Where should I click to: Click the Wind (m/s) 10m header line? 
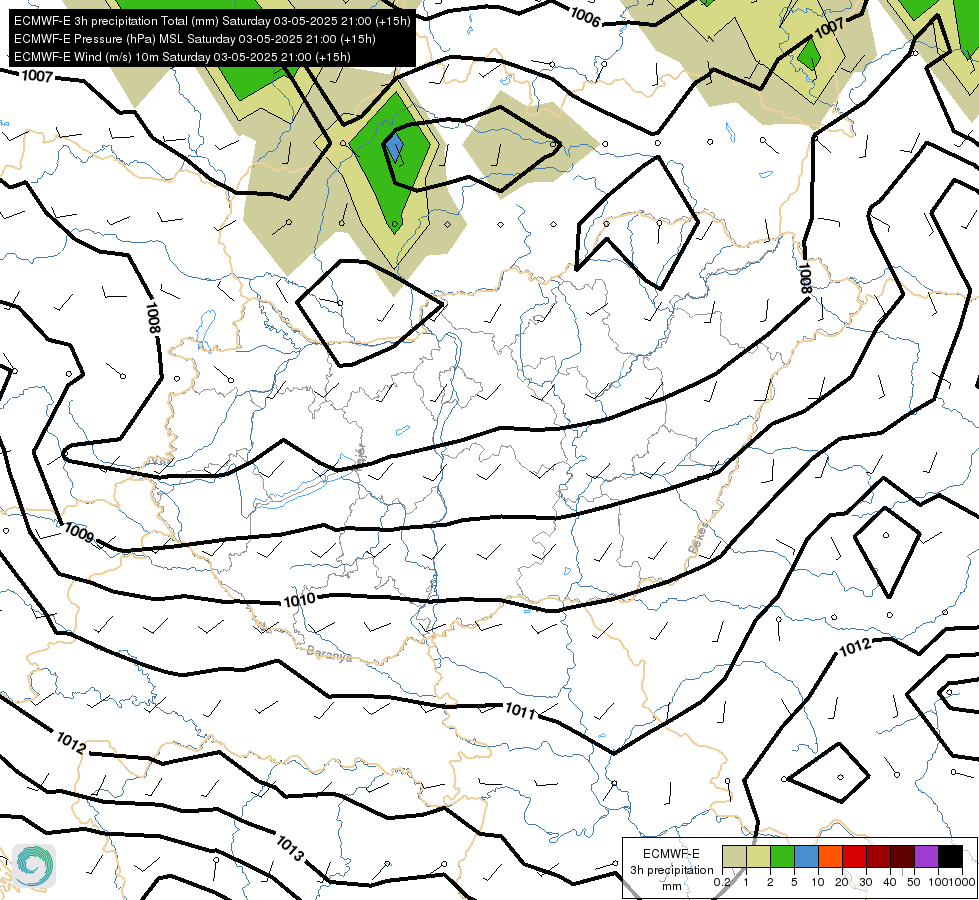click(182, 57)
